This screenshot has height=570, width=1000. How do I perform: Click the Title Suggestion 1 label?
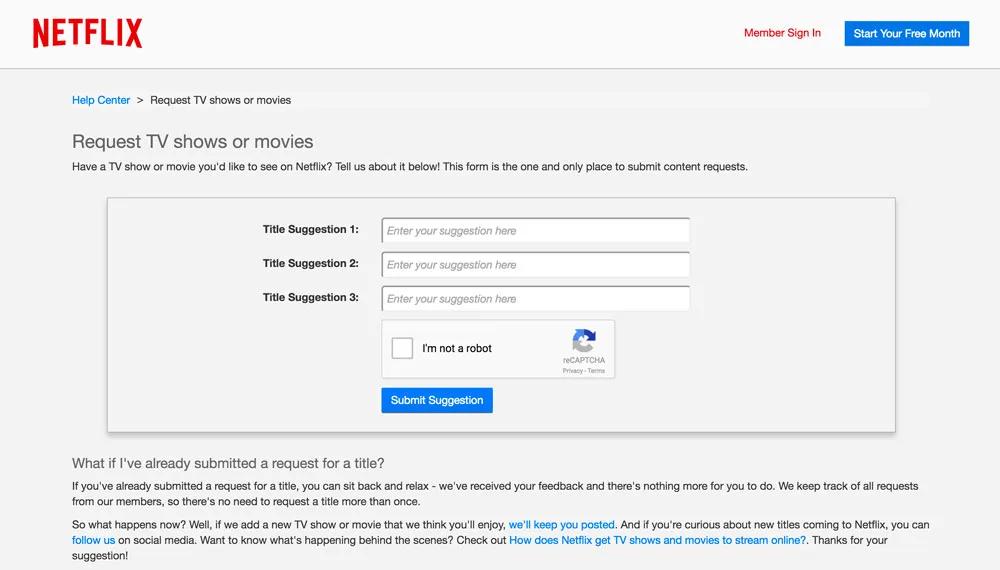311,230
